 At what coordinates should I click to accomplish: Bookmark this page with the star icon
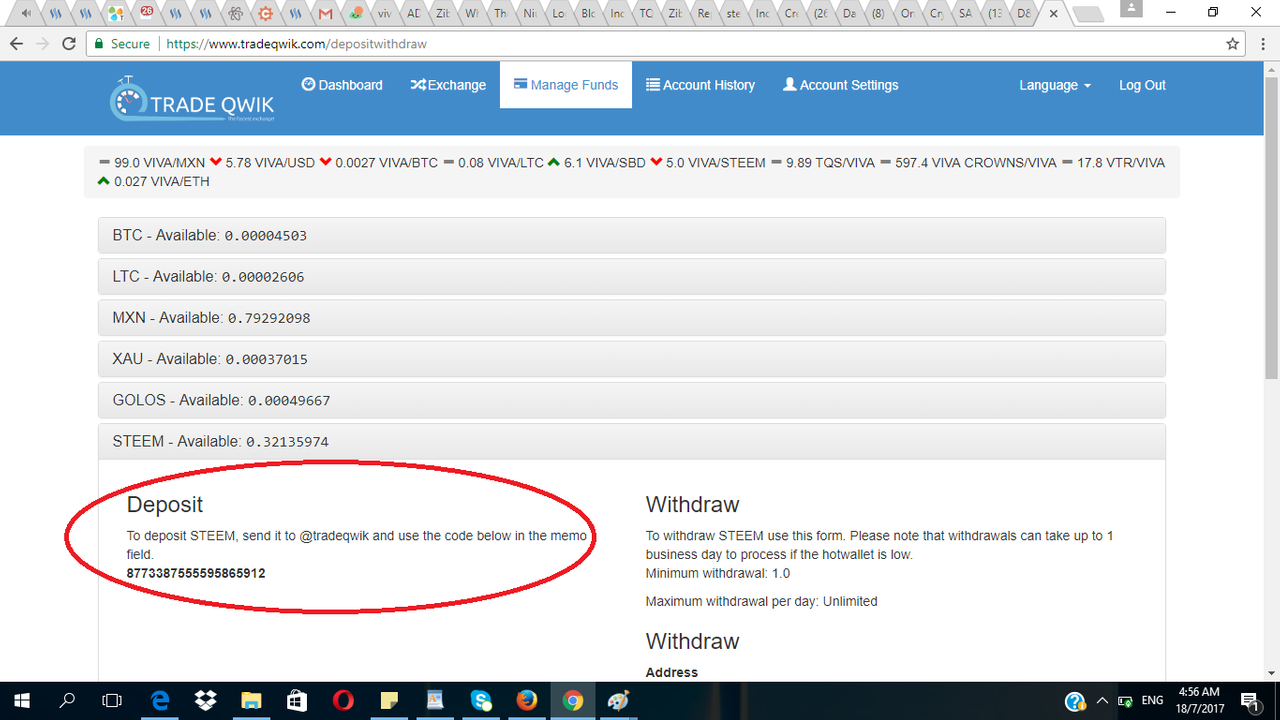coord(1233,44)
